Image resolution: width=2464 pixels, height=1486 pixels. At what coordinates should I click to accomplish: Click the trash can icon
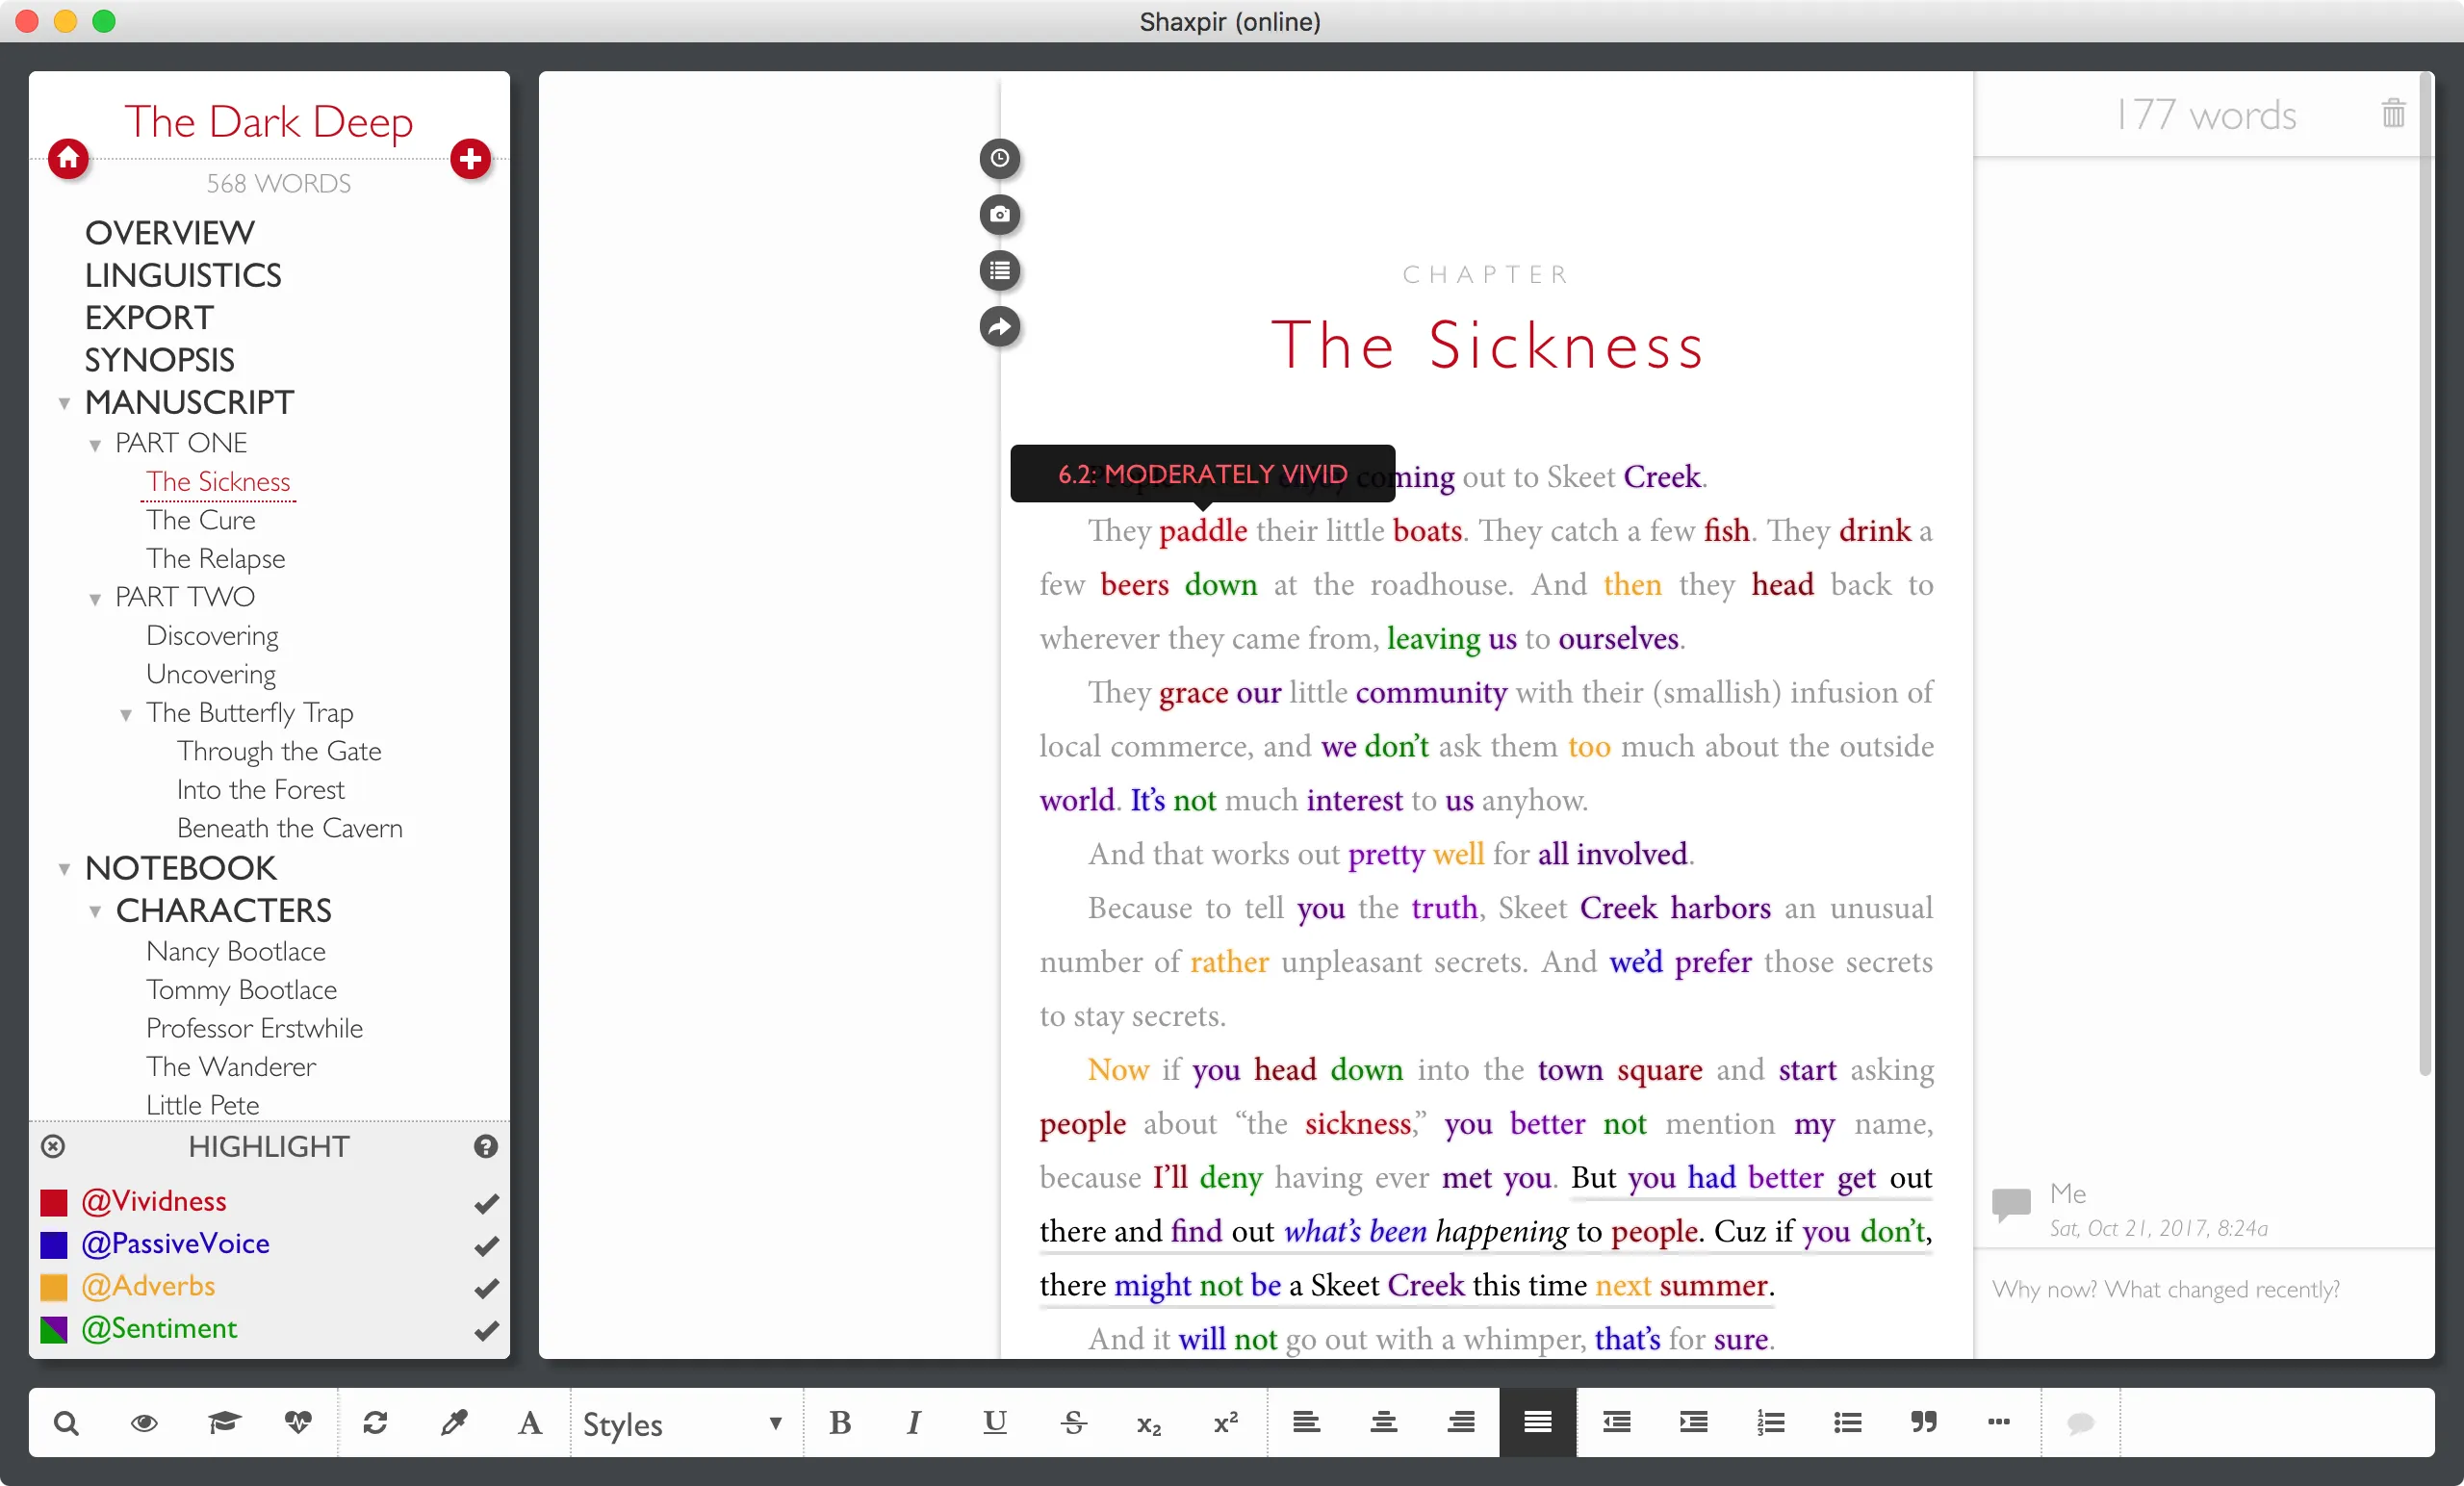click(x=2393, y=113)
